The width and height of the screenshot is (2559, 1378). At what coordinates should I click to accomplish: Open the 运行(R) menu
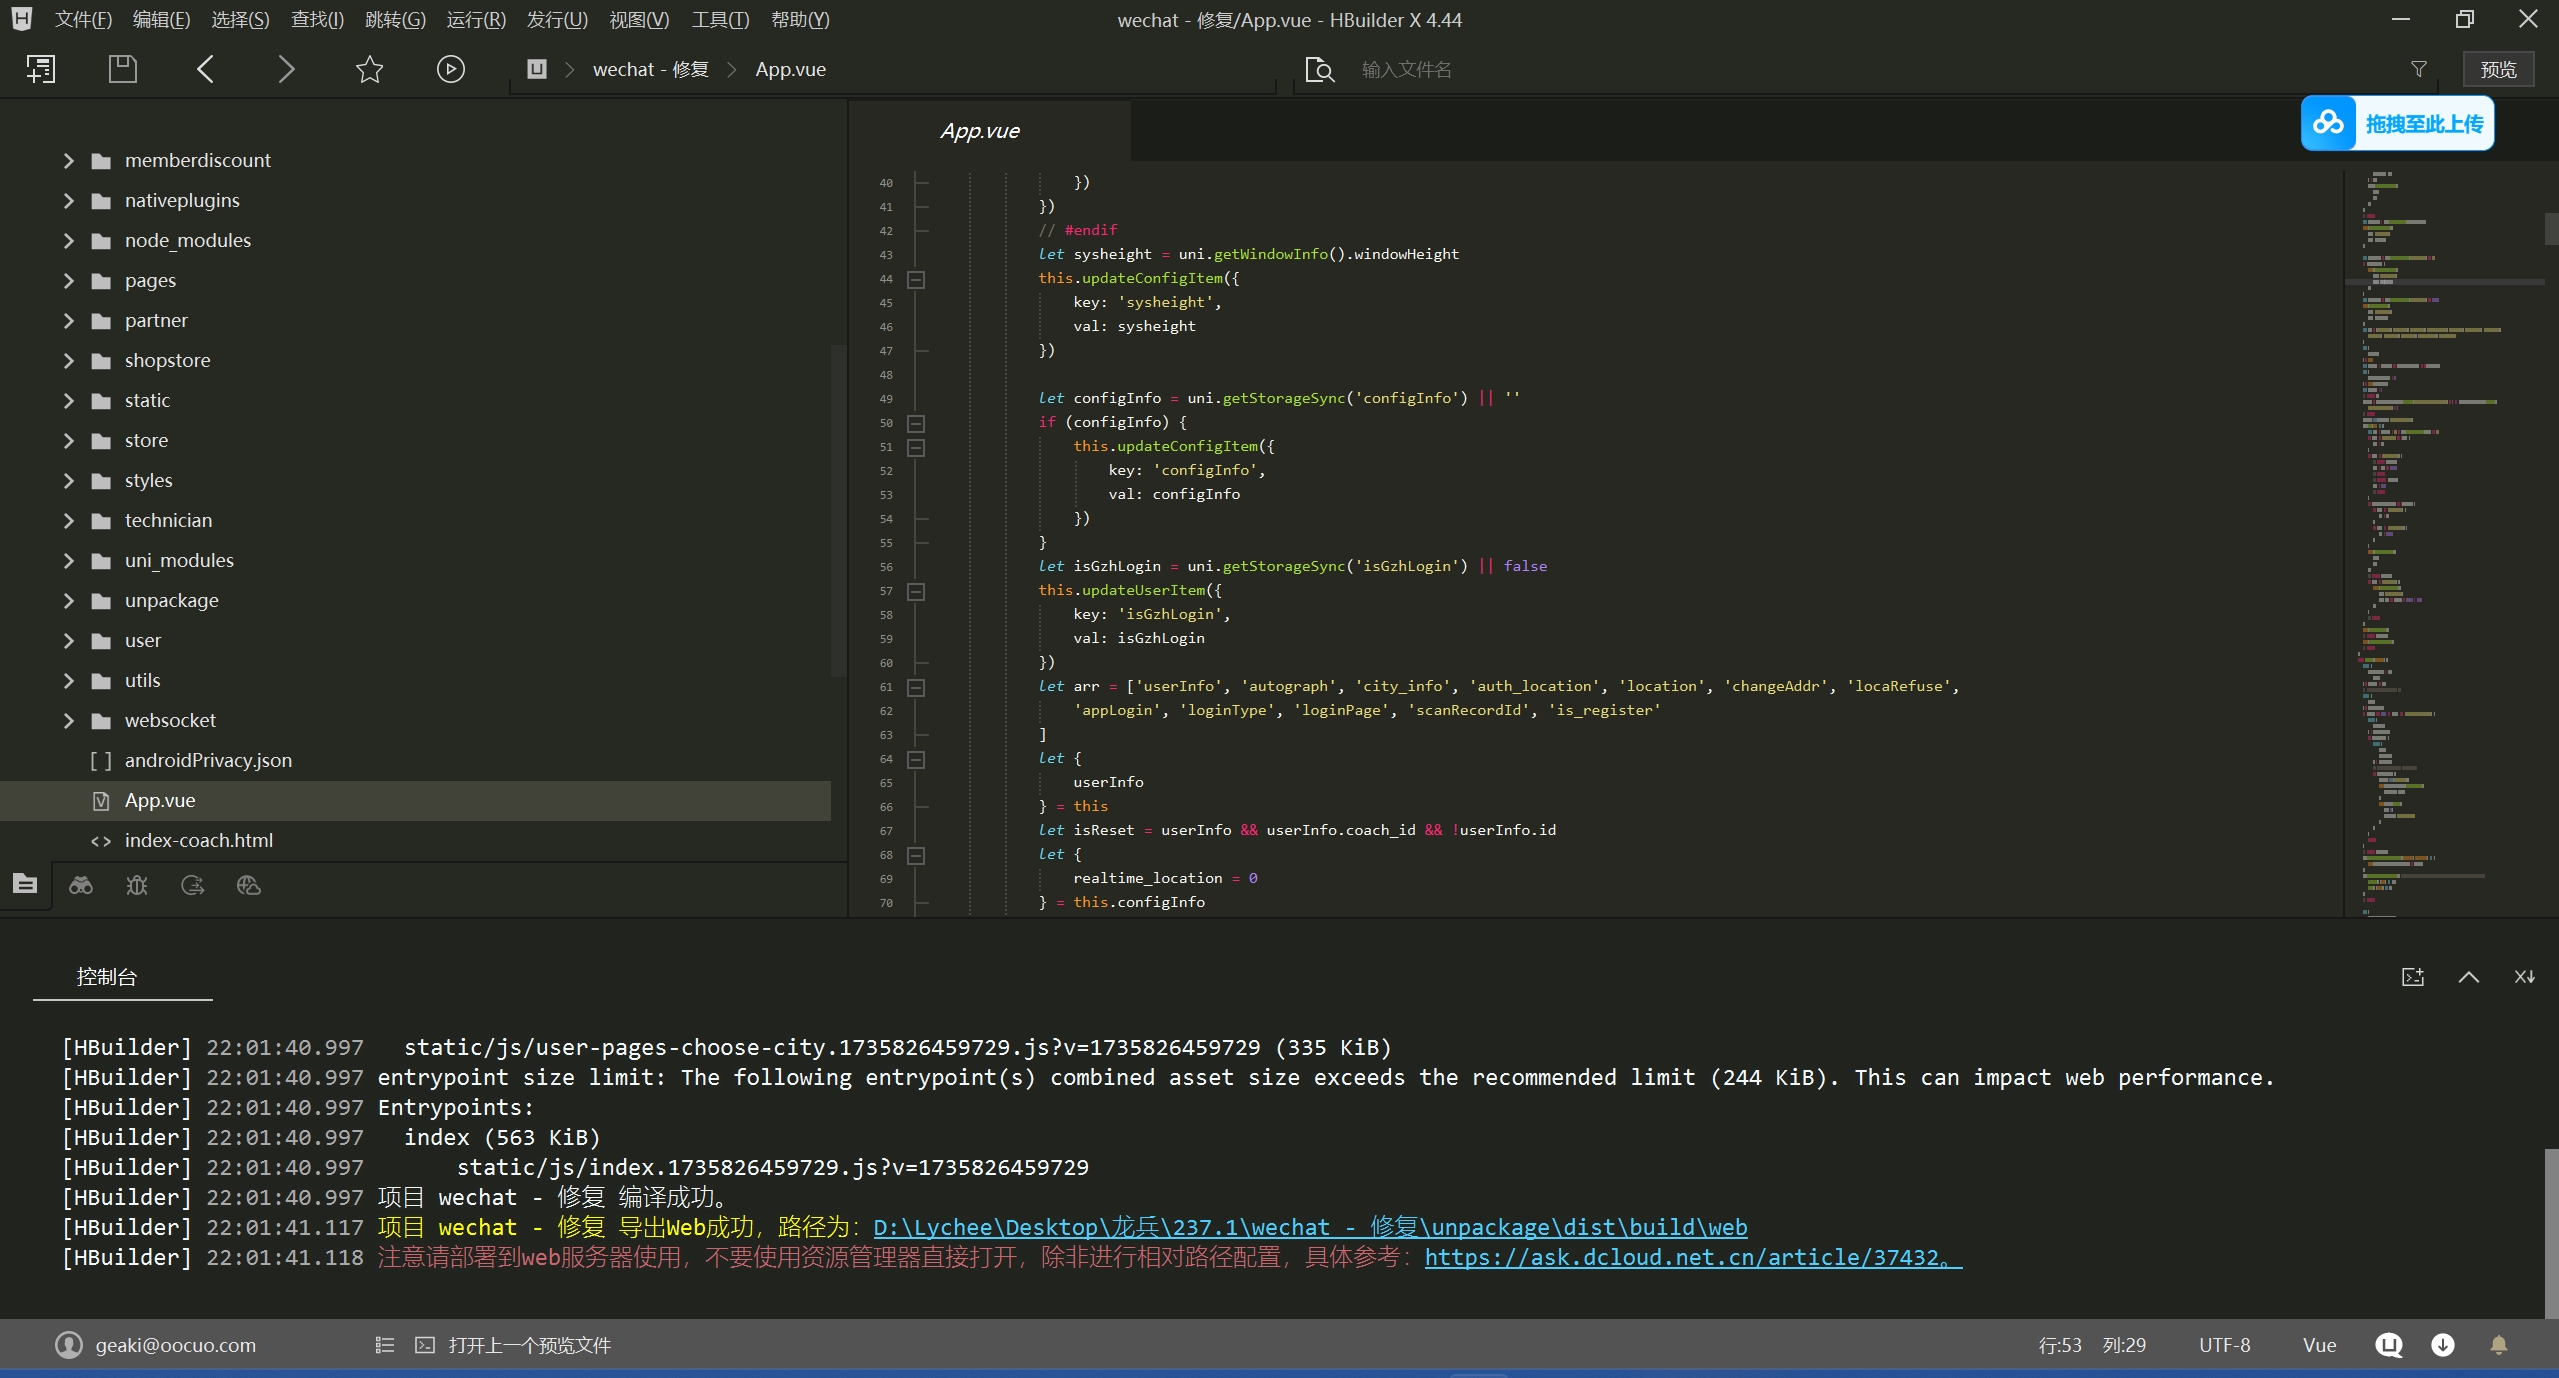tap(476, 20)
